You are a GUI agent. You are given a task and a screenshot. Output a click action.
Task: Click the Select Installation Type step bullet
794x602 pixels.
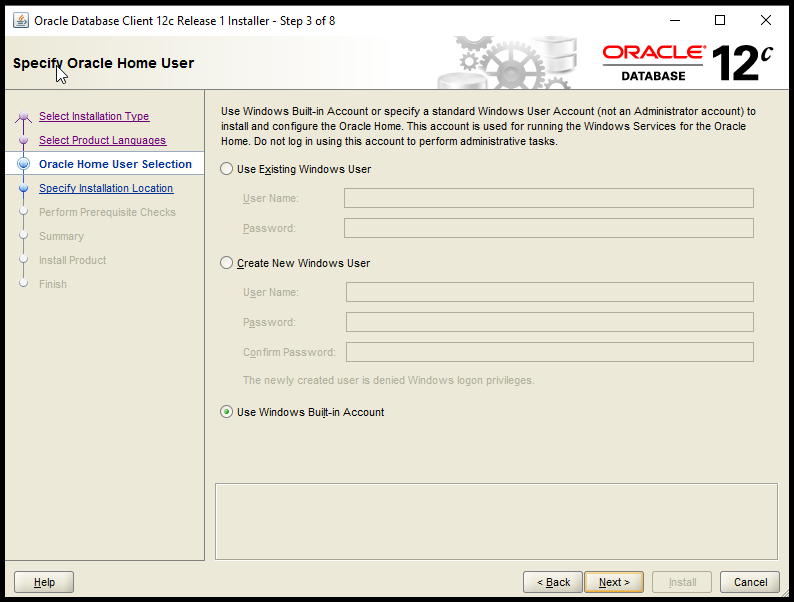click(x=23, y=117)
